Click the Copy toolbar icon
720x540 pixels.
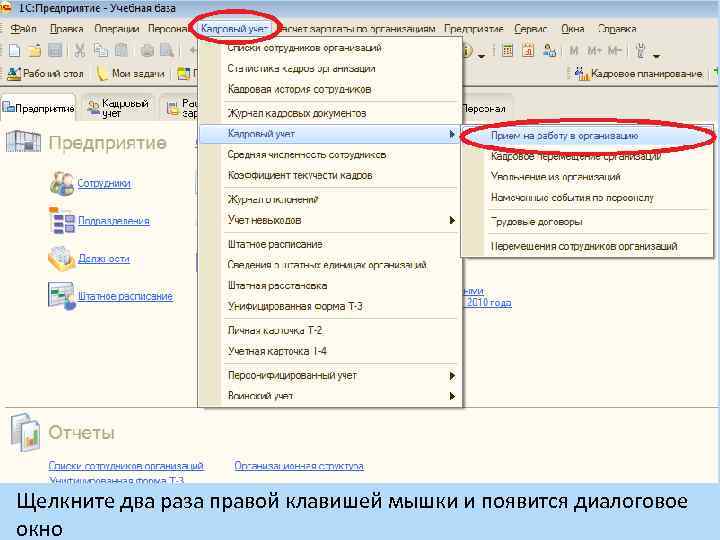[x=101, y=51]
